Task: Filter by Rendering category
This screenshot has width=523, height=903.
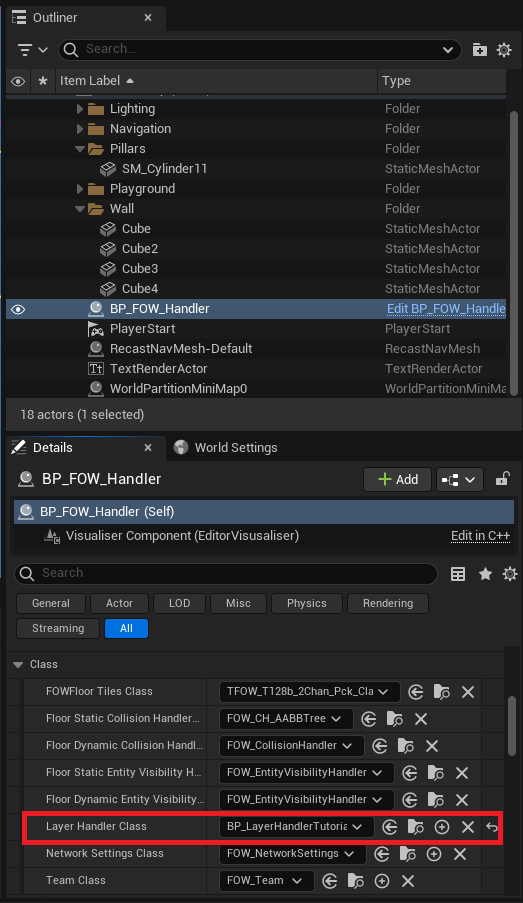Action: [388, 604]
